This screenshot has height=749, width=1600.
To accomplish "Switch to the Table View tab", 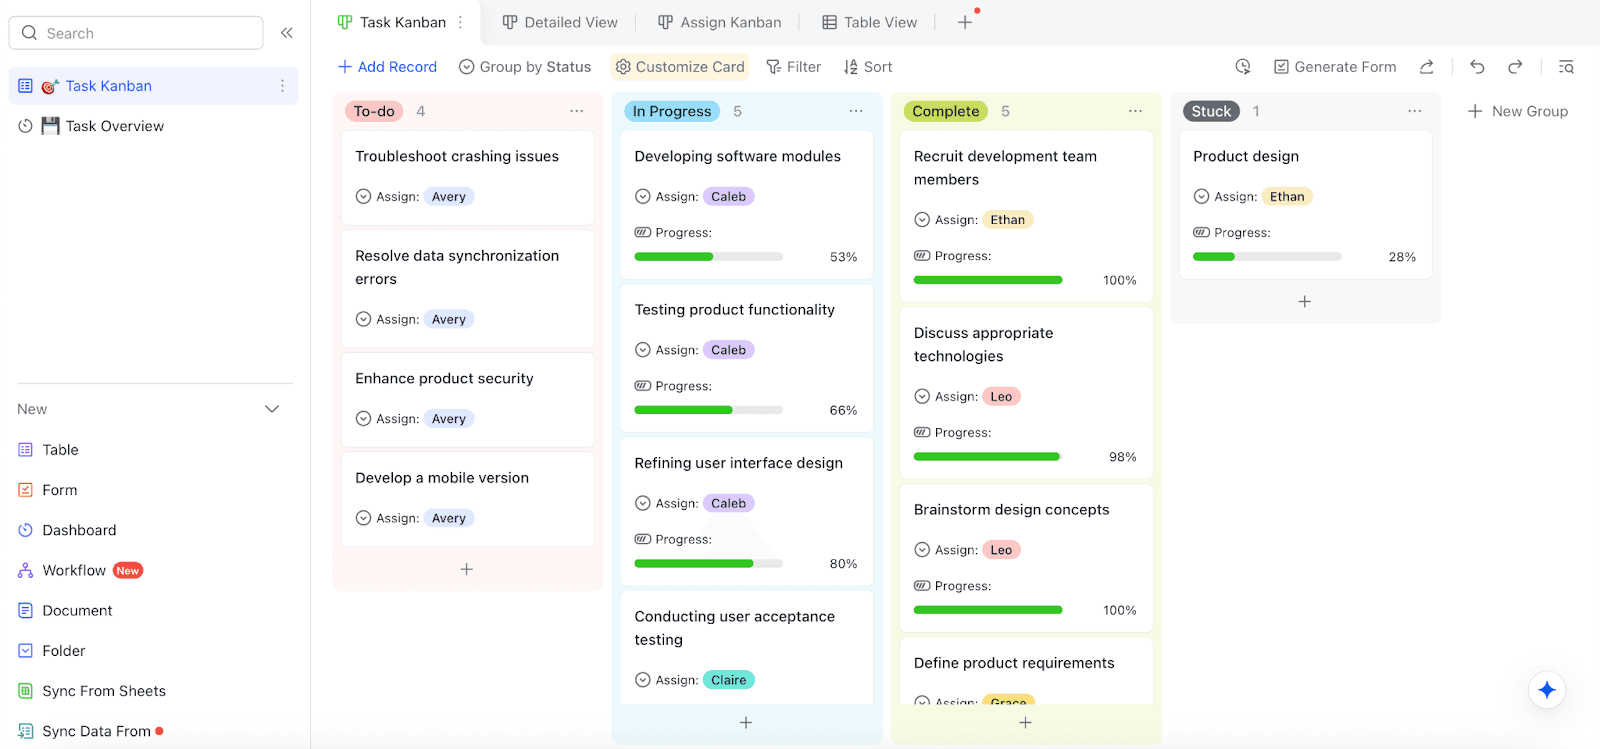I will [x=870, y=22].
